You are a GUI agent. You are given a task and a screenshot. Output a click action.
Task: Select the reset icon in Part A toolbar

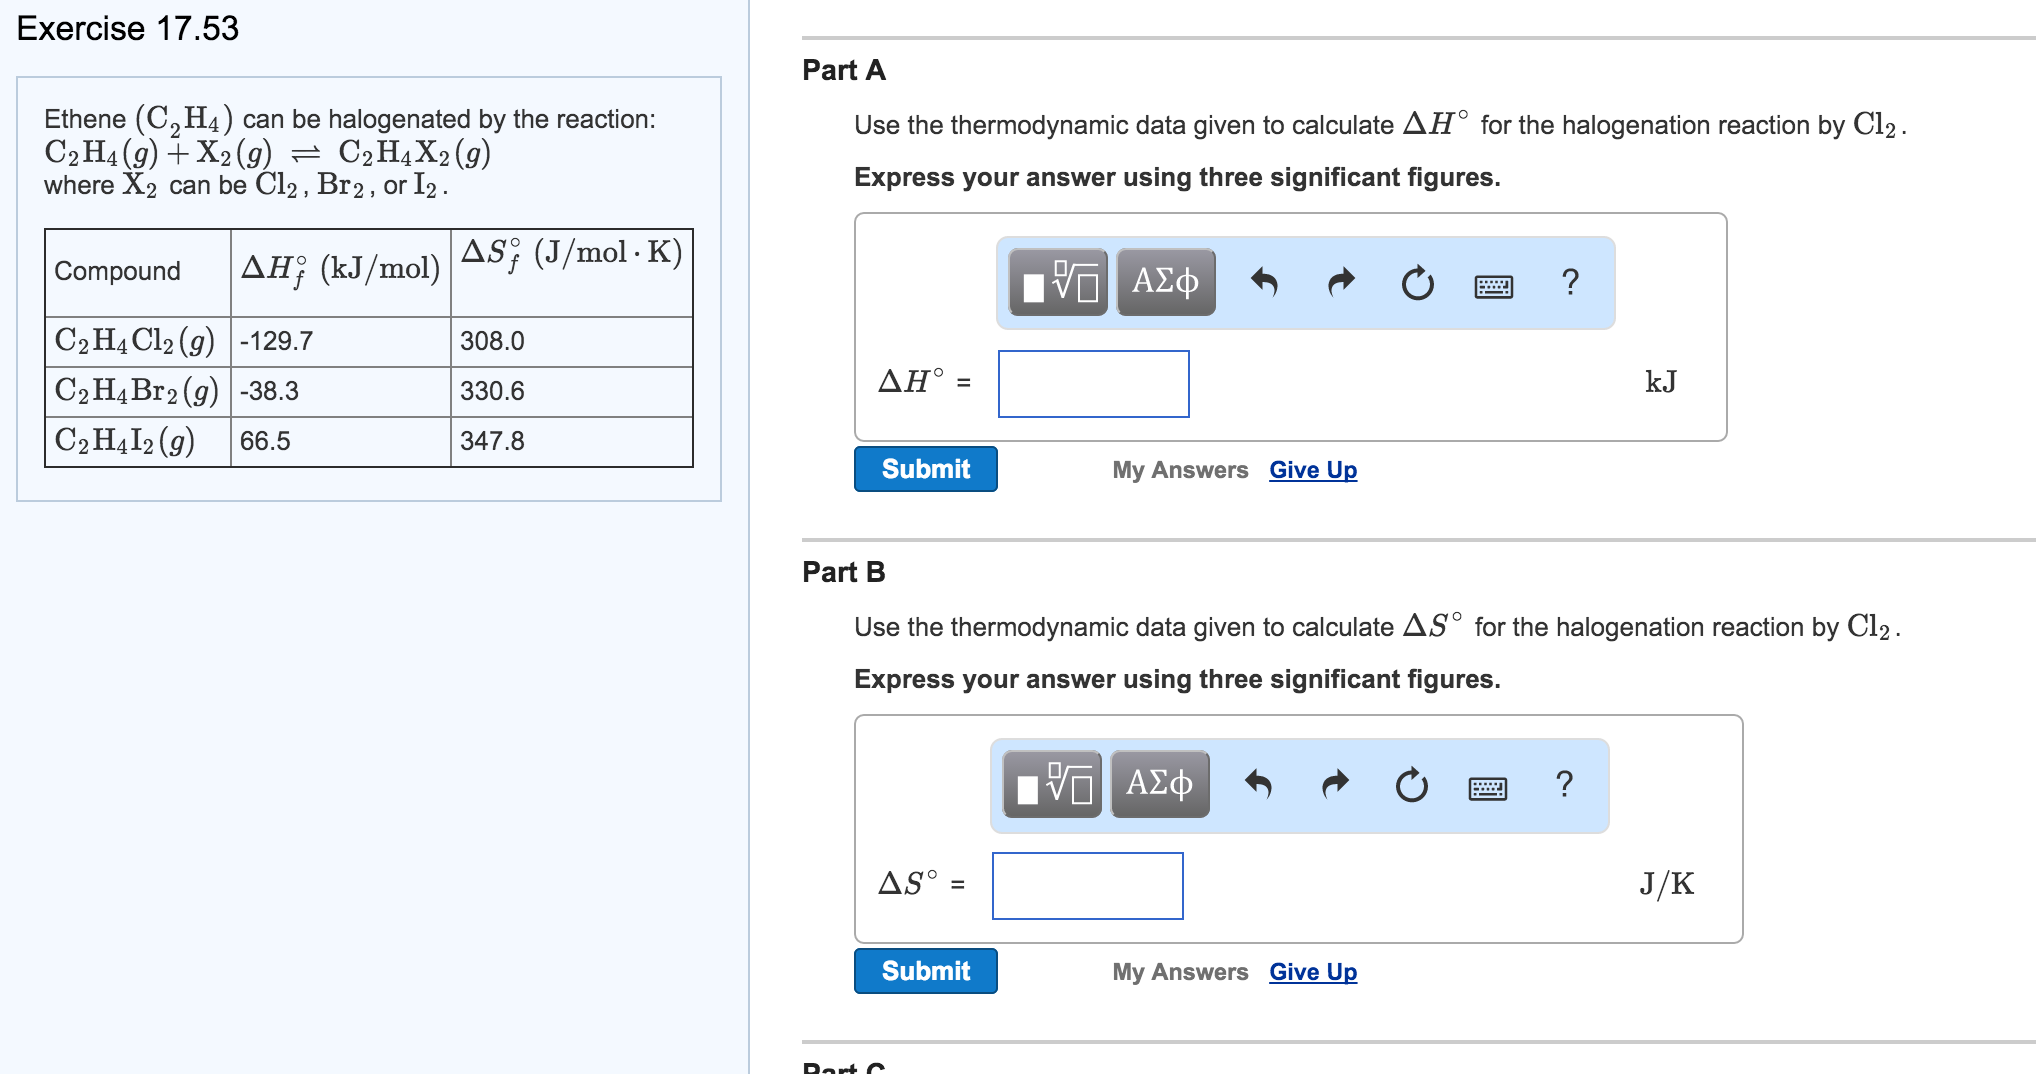(1419, 283)
